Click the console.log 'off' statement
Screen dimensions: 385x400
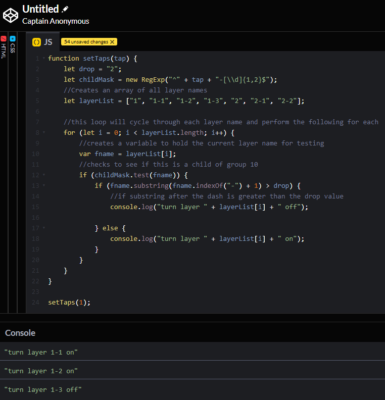click(x=209, y=207)
